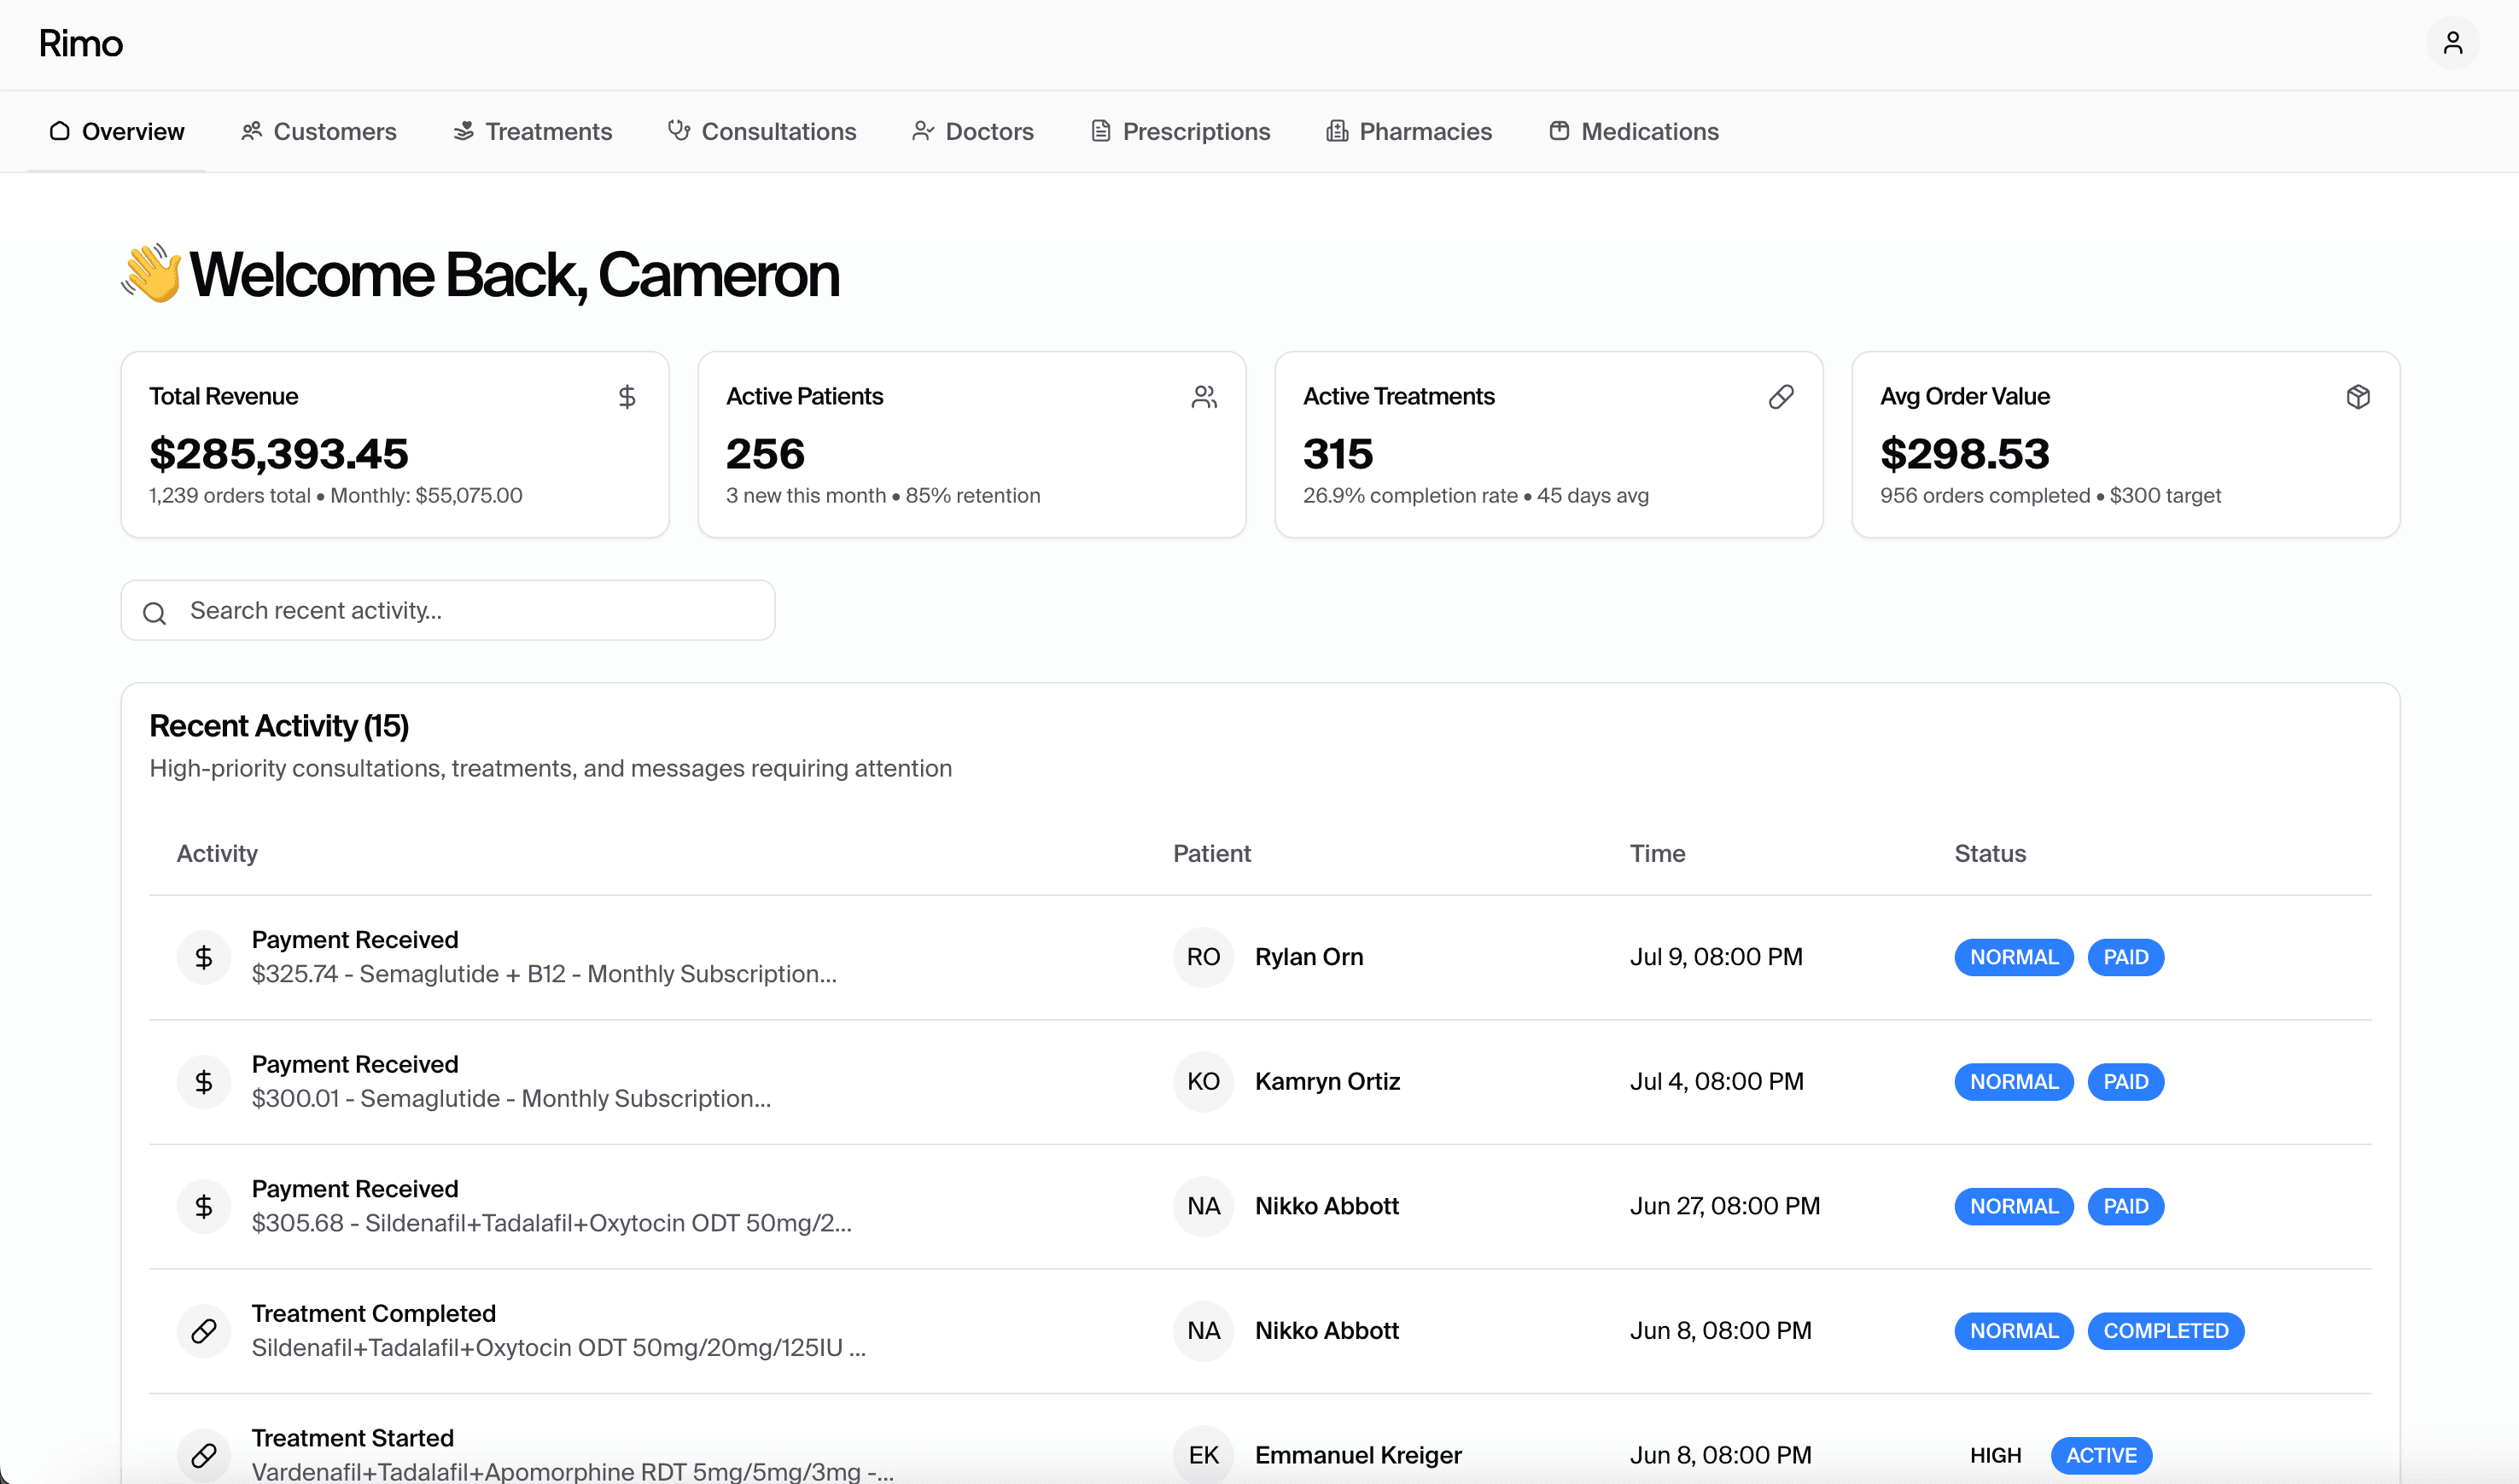
Task: Click the users icon on Active Patients card
Action: [1204, 397]
